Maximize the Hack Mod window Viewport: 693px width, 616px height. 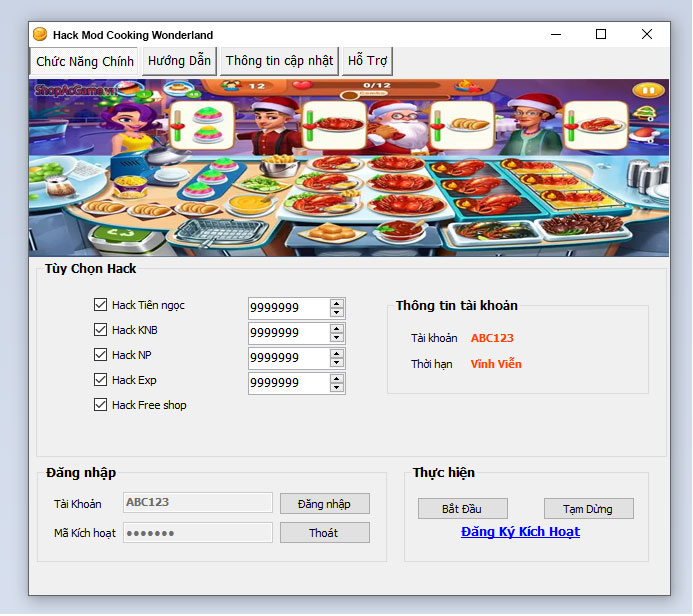[x=601, y=34]
